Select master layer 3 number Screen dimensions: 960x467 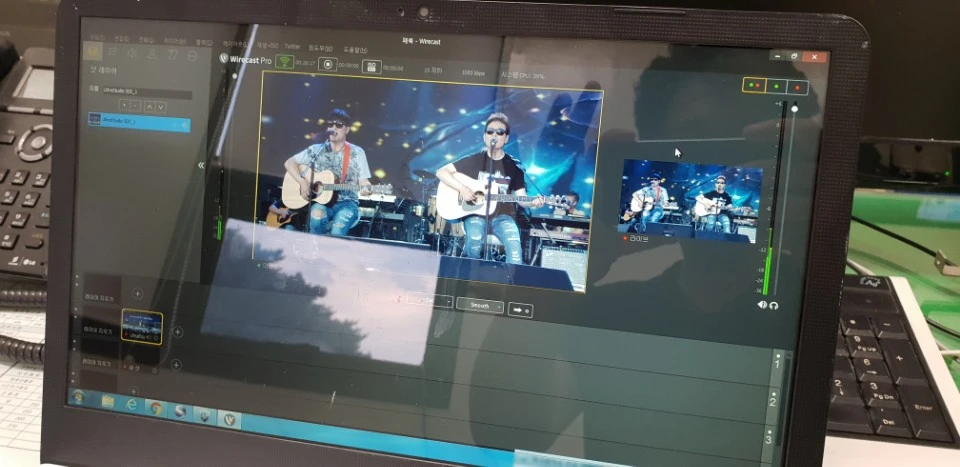click(x=769, y=439)
